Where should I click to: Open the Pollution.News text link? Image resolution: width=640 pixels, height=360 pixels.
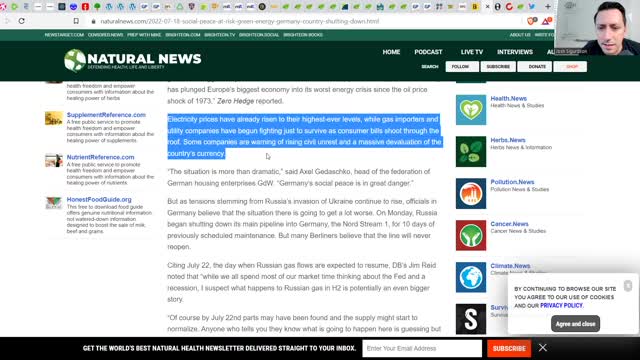click(x=512, y=182)
